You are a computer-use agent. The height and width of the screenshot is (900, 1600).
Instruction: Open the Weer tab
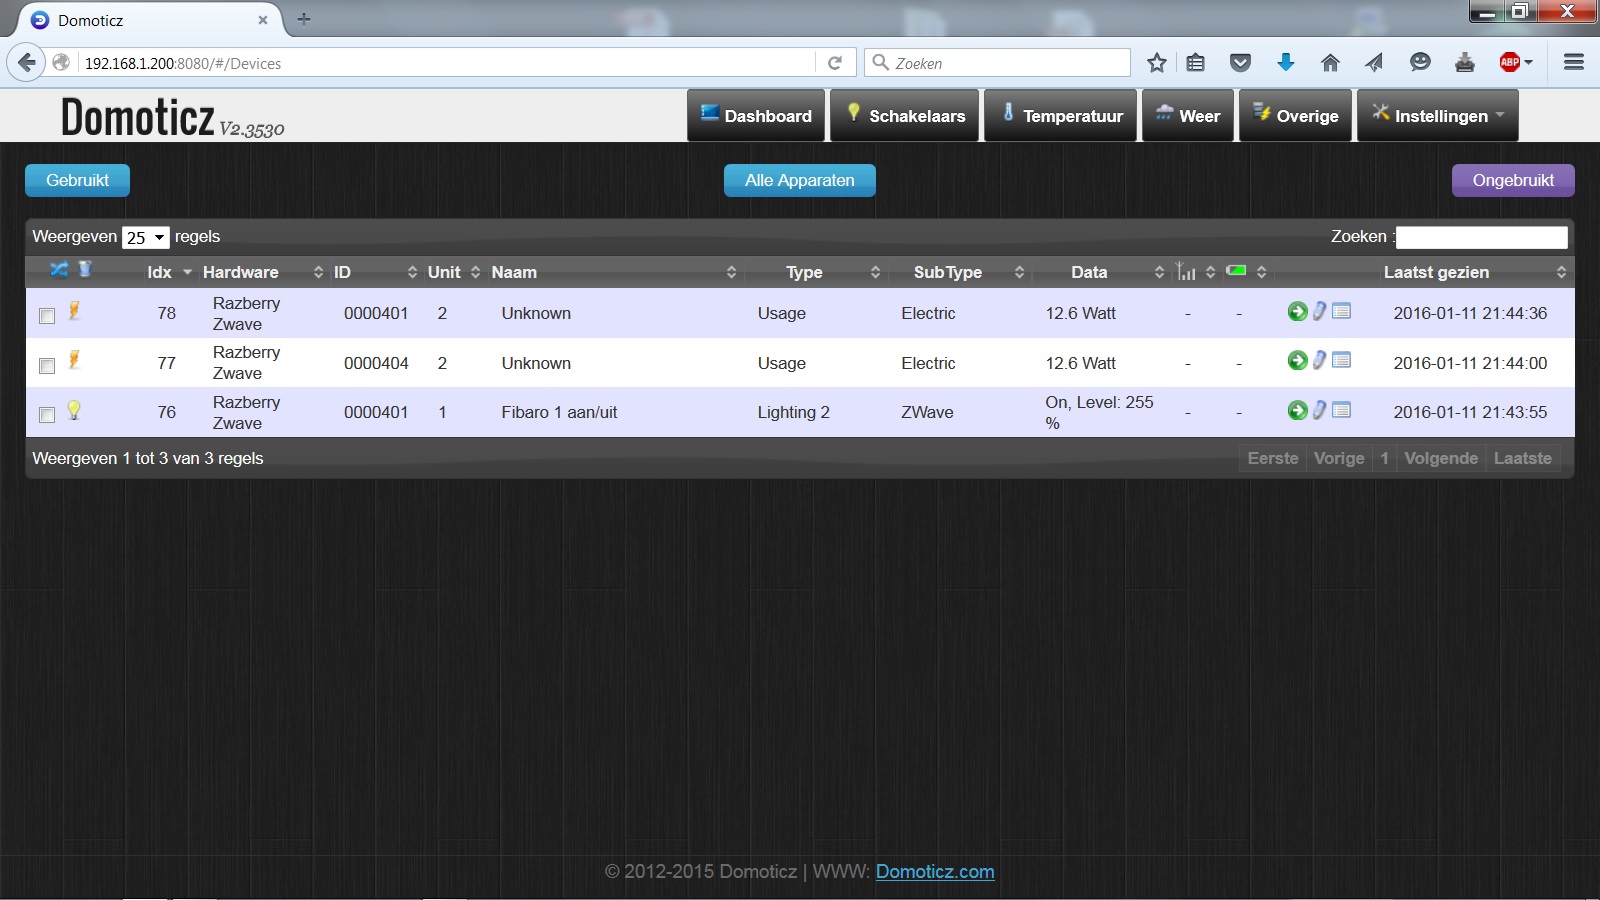(x=1188, y=116)
